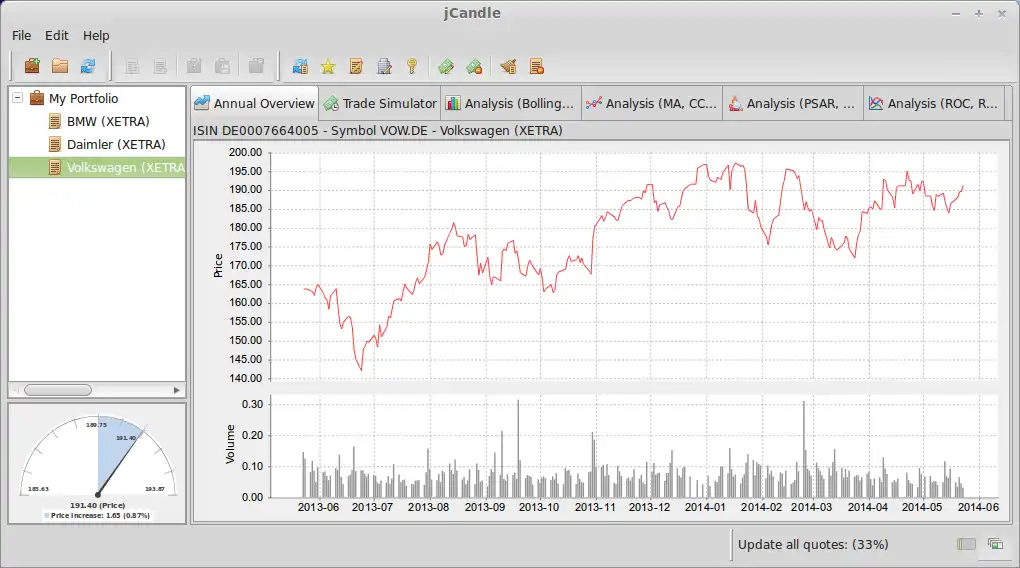Open the Help menu
Screen dimensions: 1020x568
[96, 36]
